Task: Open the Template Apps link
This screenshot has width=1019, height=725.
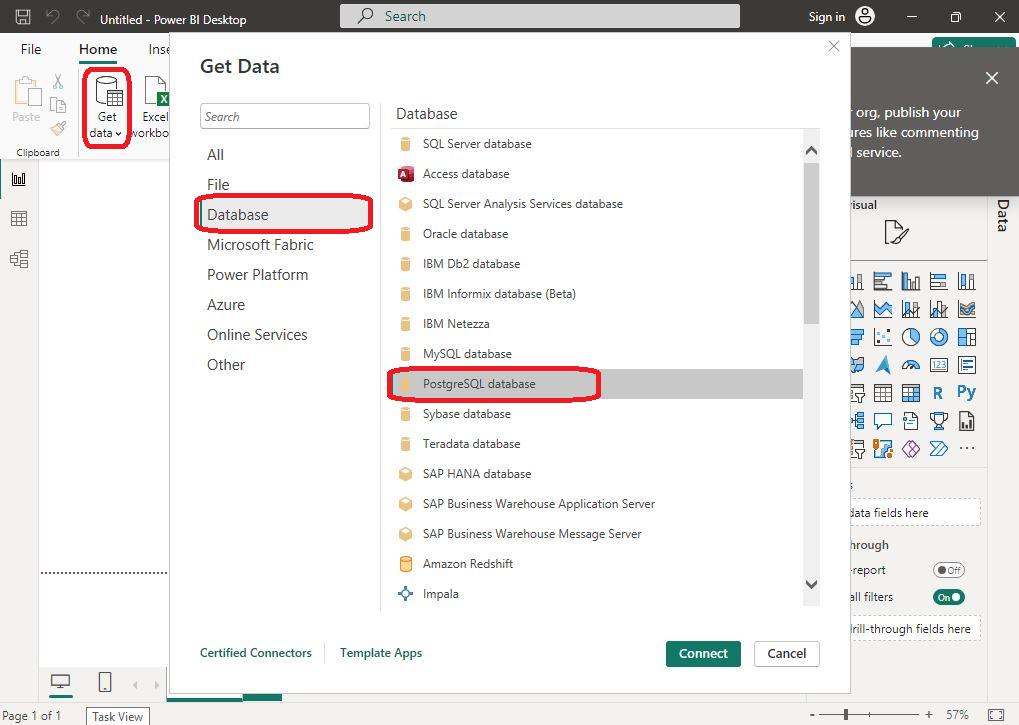Action: (x=381, y=653)
